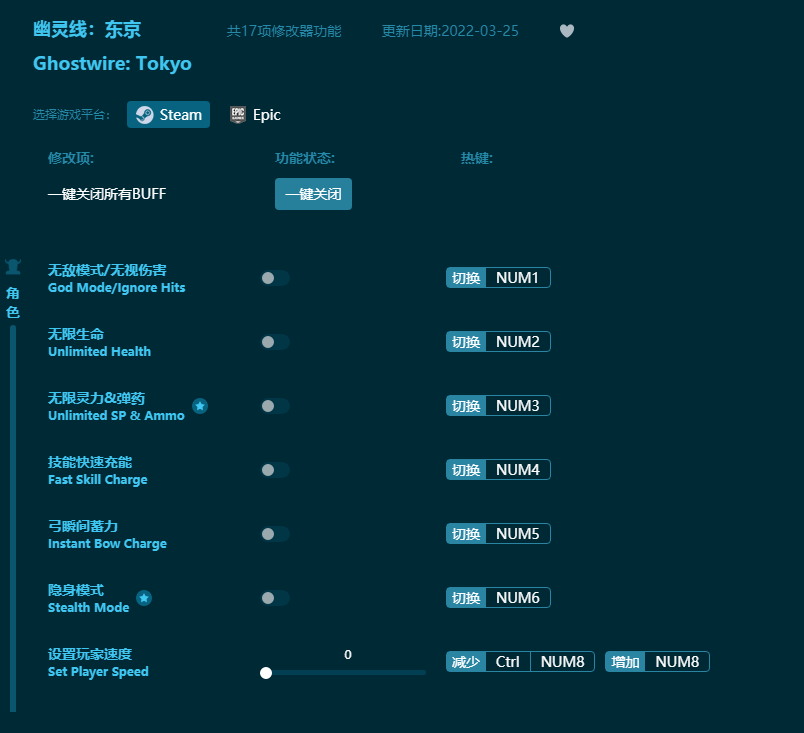This screenshot has width=804, height=733.
Task: Click the Instant Bow Charge label
Action: point(107,544)
